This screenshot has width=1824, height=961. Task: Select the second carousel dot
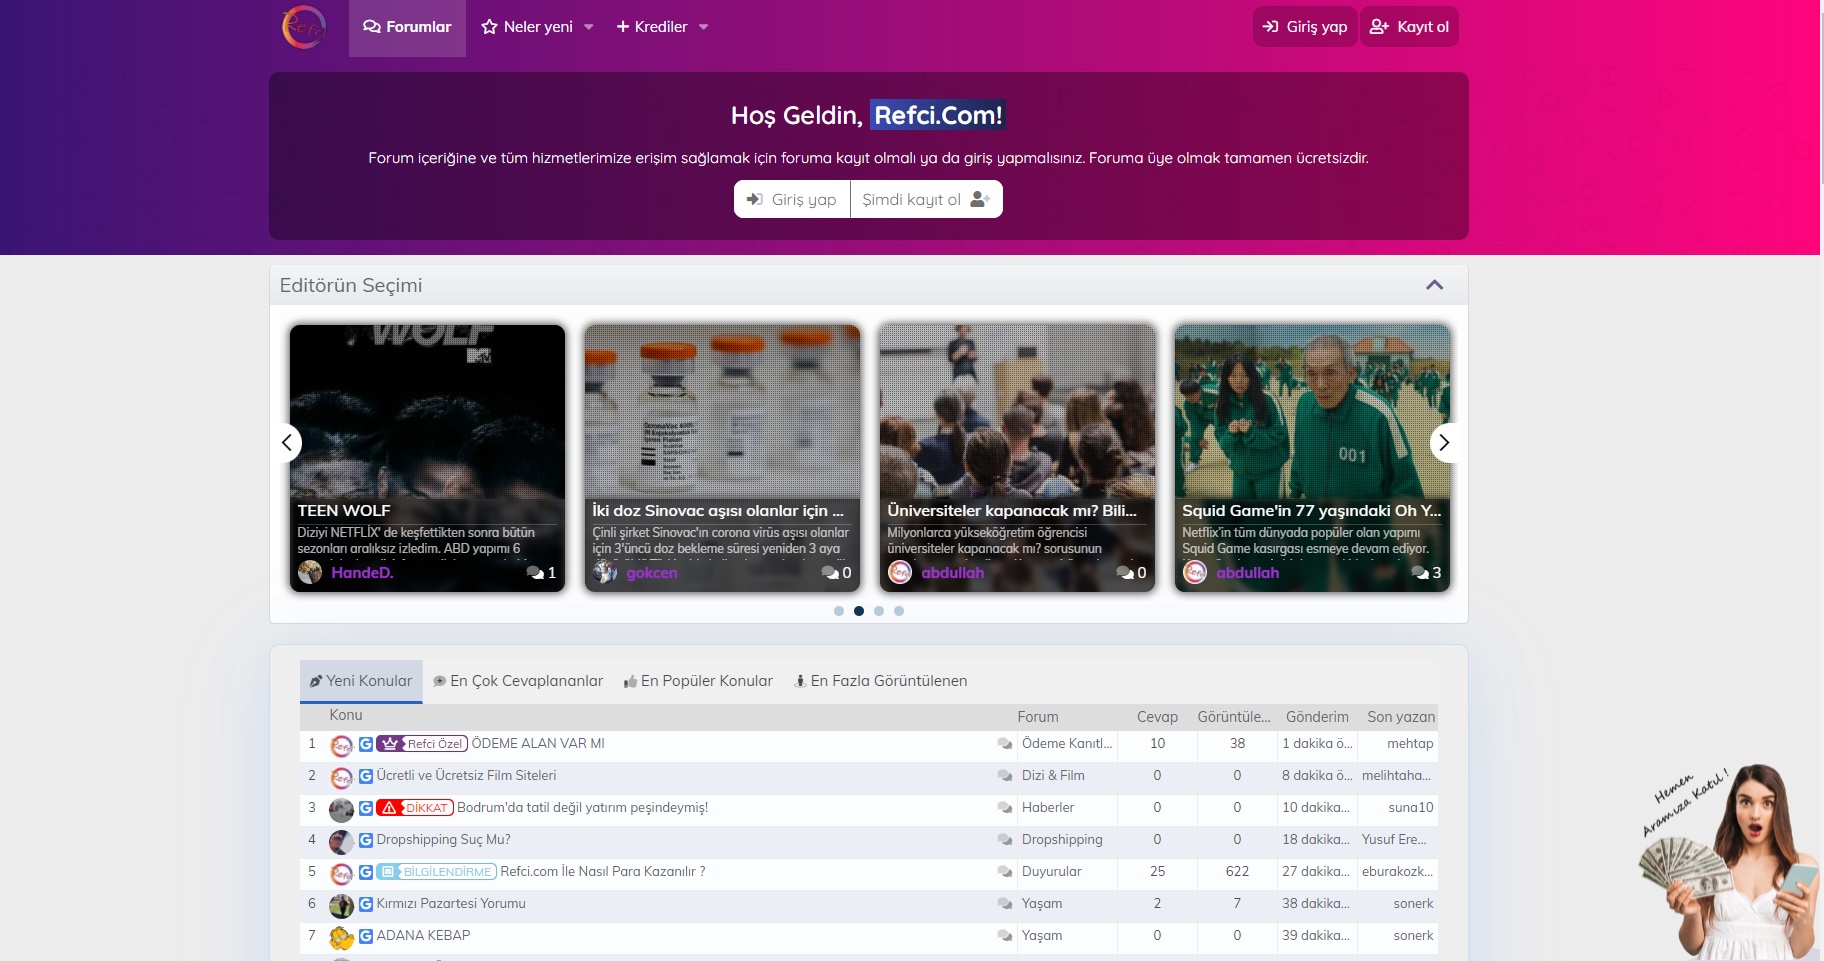point(859,611)
